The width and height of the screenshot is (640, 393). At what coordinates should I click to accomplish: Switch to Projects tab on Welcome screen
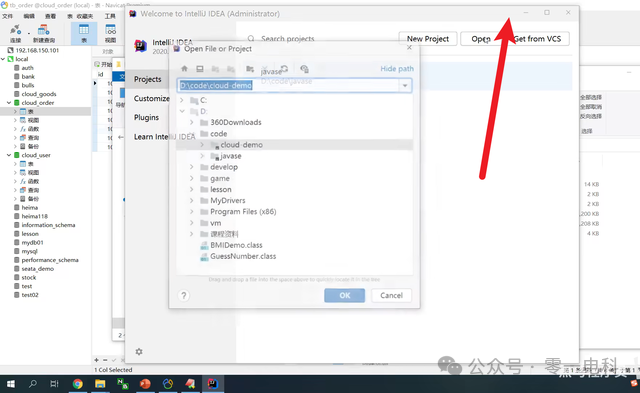pyautogui.click(x=148, y=79)
